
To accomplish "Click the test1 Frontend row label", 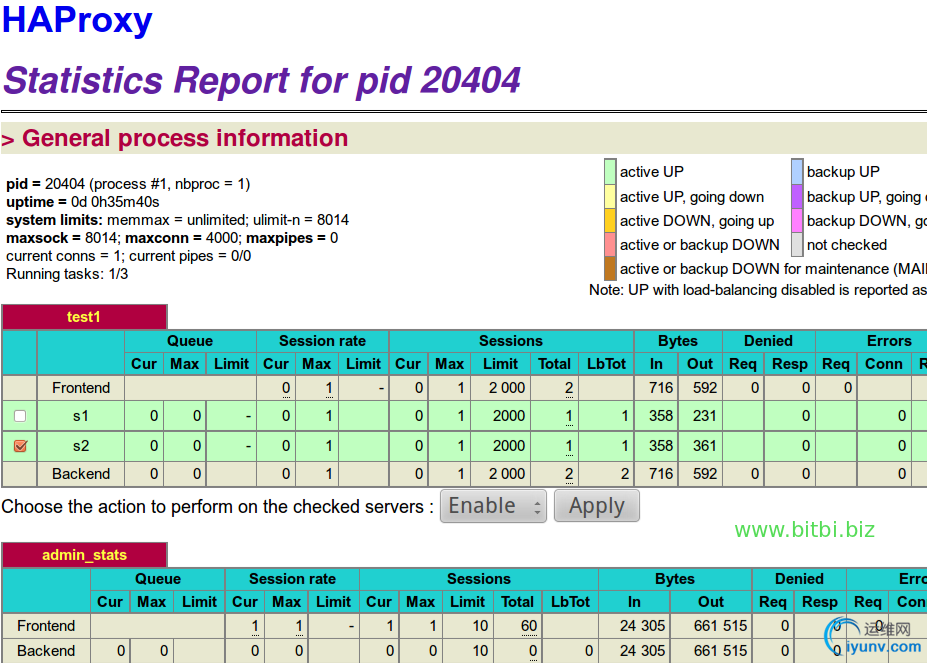I will (x=81, y=388).
